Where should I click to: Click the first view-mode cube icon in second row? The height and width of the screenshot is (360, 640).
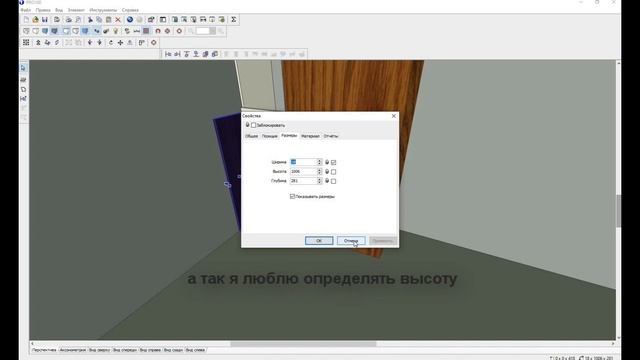[26, 31]
